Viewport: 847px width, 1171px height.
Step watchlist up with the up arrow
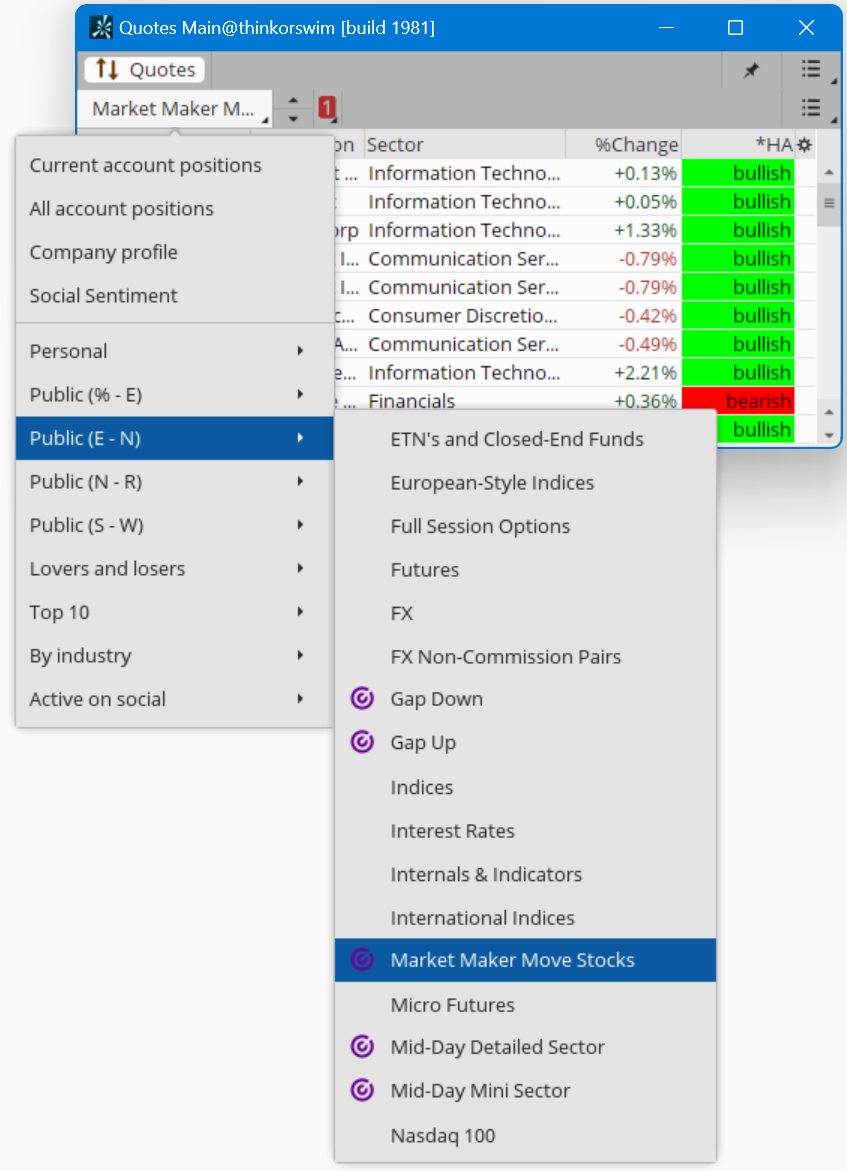coord(294,99)
